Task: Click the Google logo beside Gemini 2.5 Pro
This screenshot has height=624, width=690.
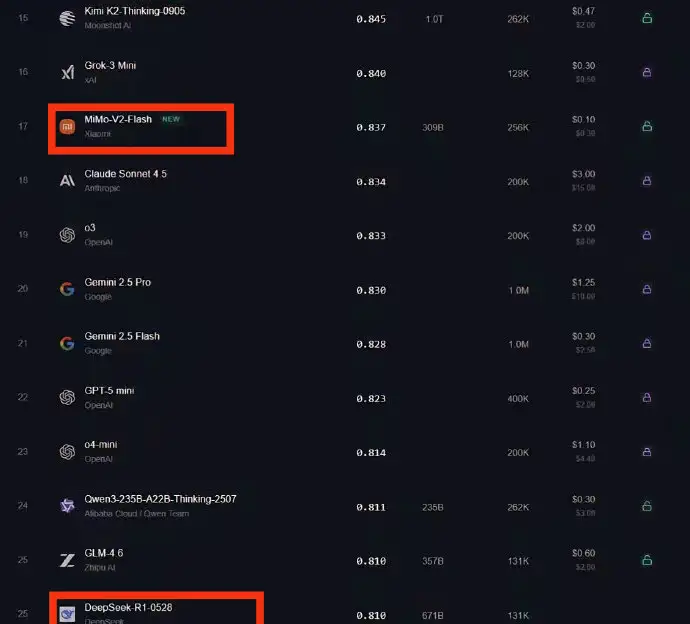Action: coord(67,289)
